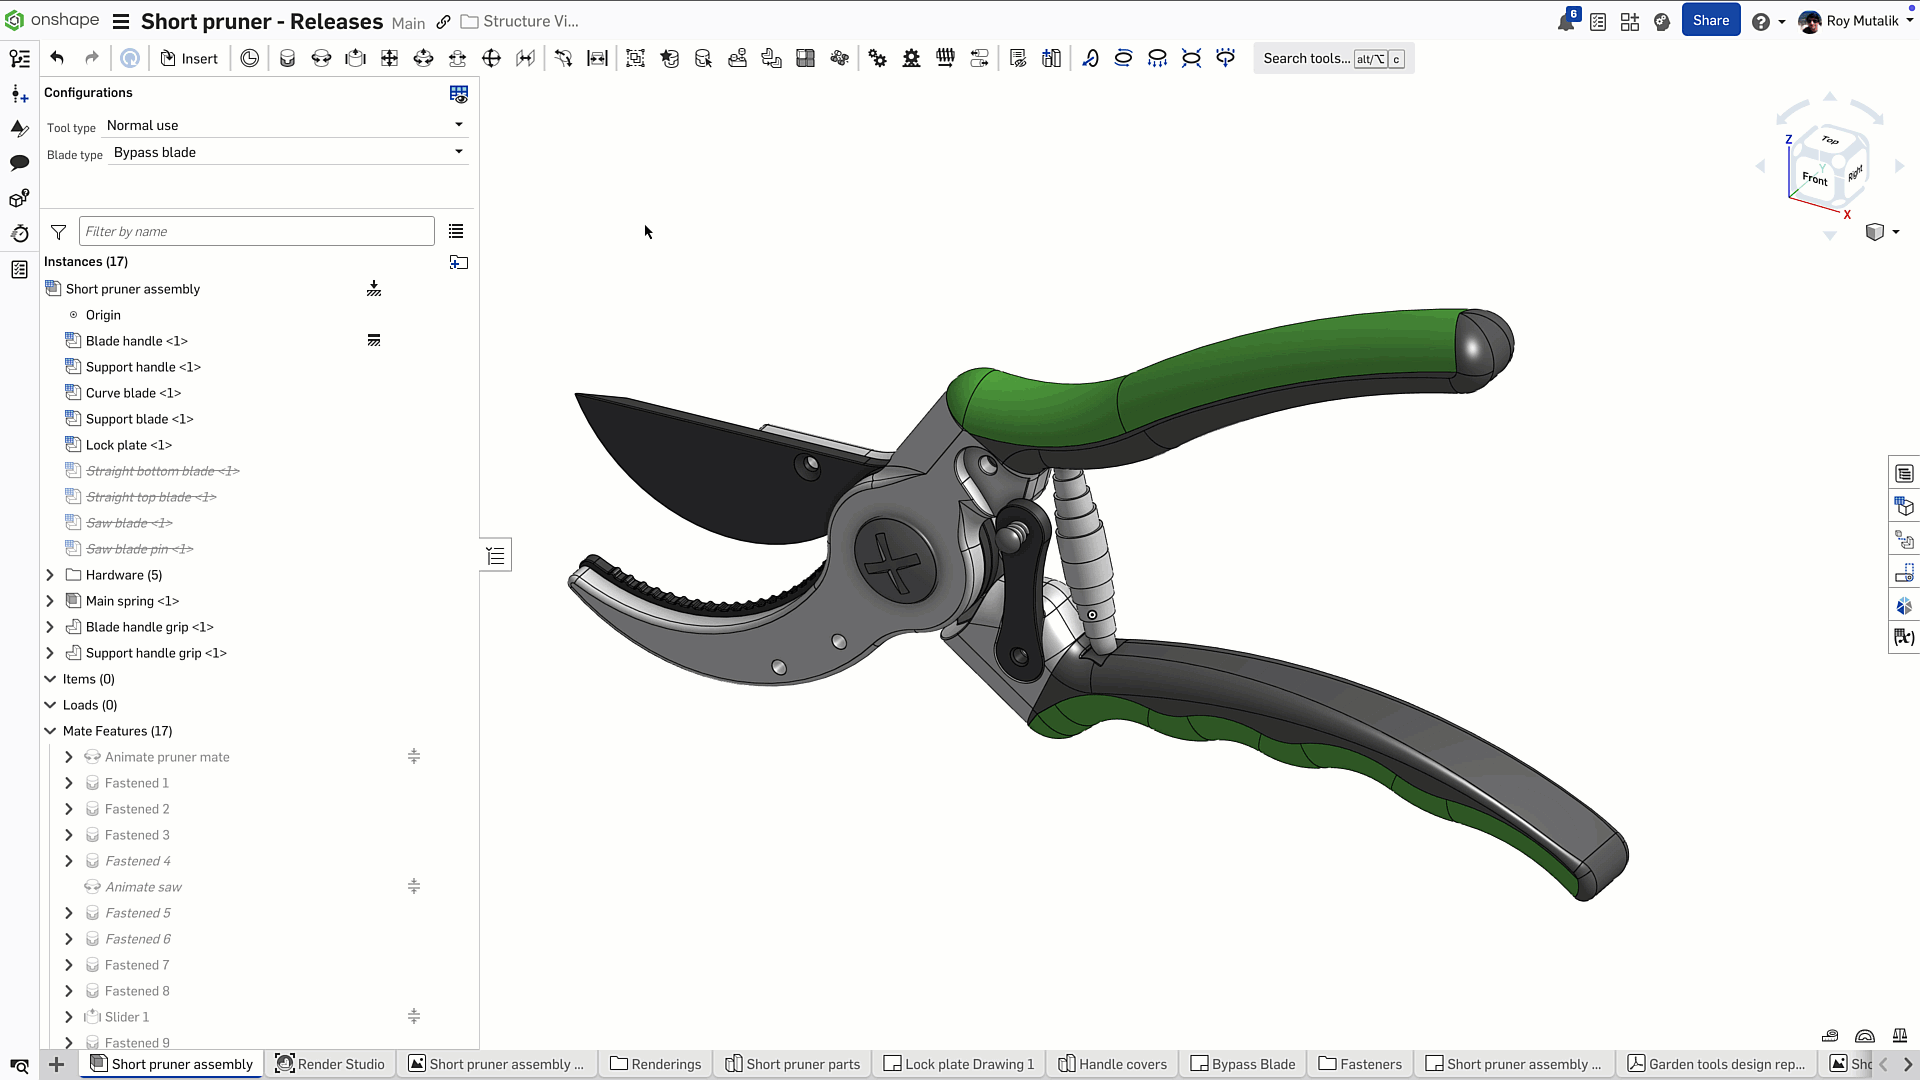Open the Tool type dropdown
Viewport: 1920px width, 1080px height.
point(285,125)
